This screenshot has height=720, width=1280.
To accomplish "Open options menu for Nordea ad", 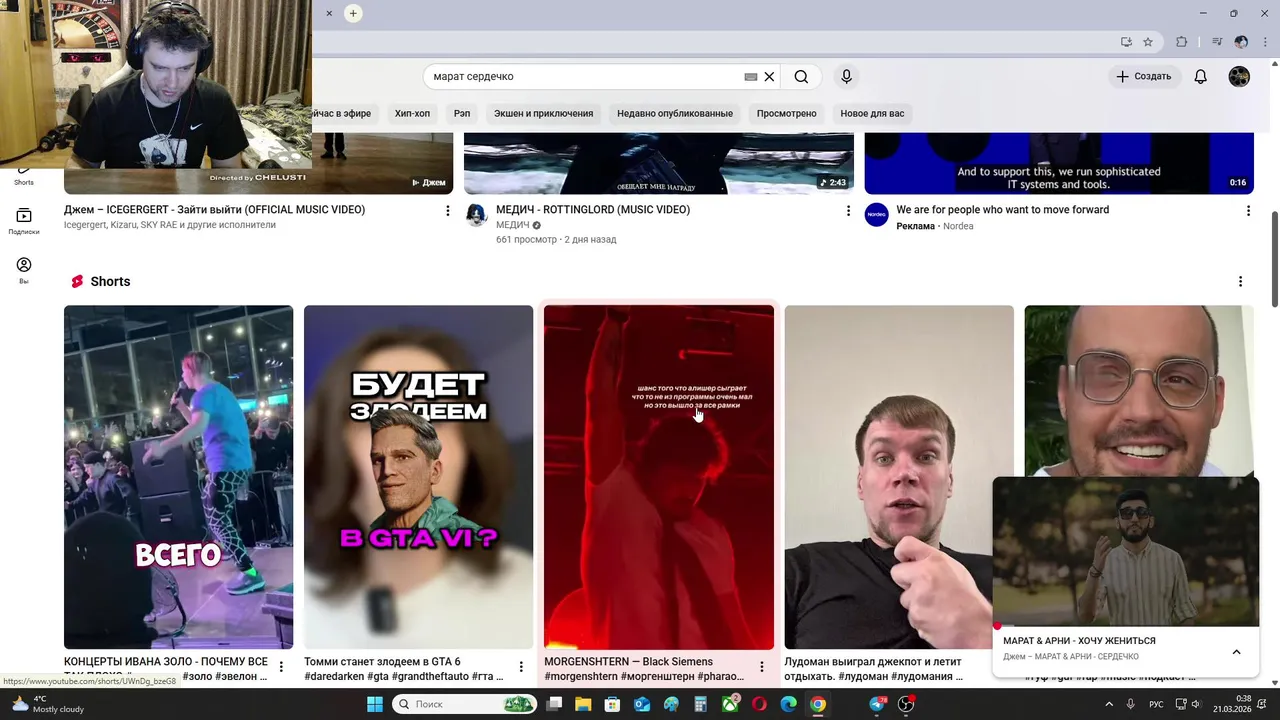I will pyautogui.click(x=1248, y=211).
